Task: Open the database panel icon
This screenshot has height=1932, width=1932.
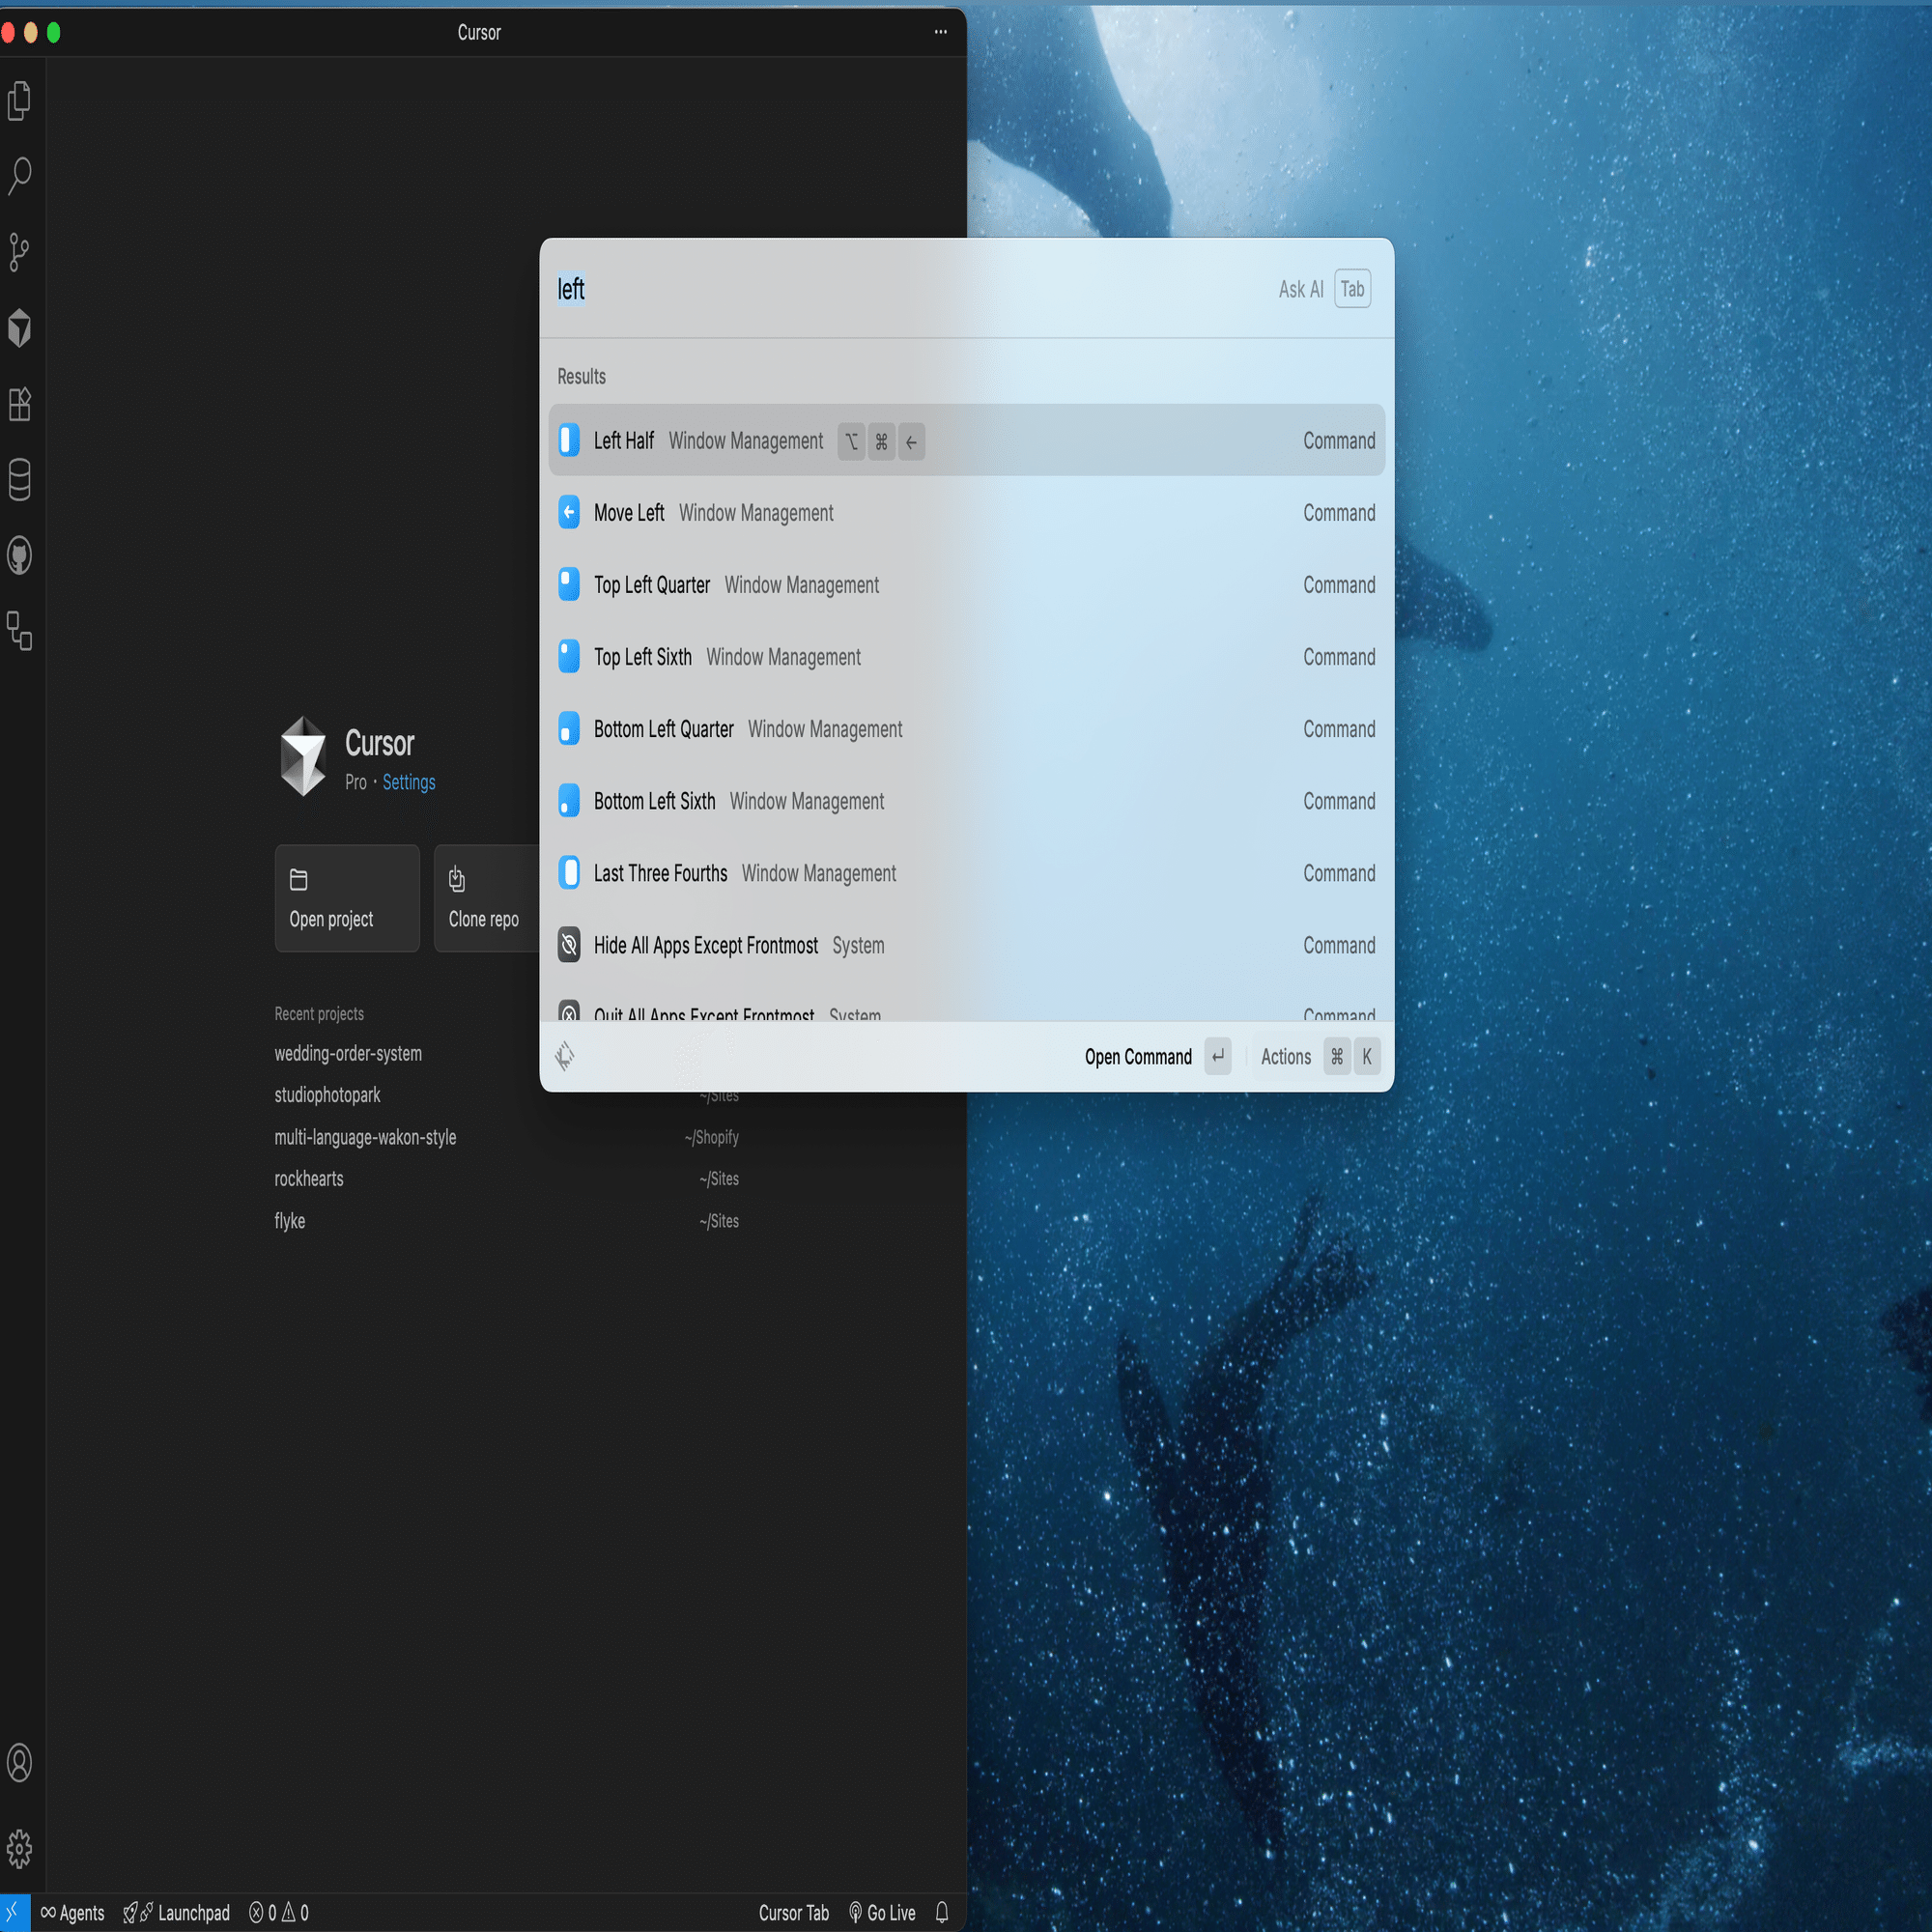Action: [x=19, y=480]
